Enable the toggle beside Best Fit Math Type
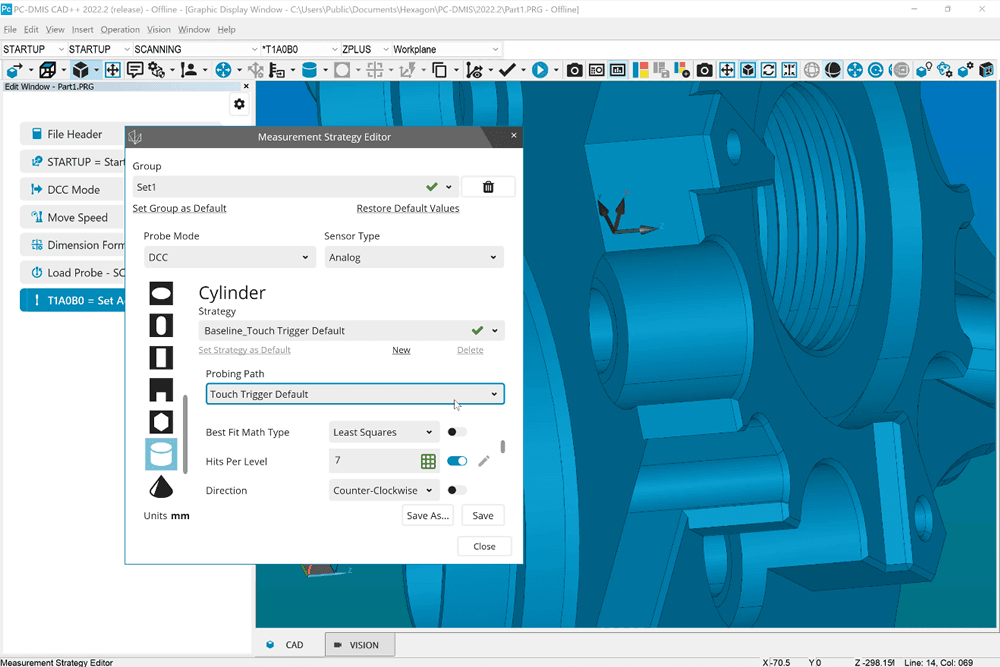This screenshot has height=667, width=1000. (x=455, y=431)
